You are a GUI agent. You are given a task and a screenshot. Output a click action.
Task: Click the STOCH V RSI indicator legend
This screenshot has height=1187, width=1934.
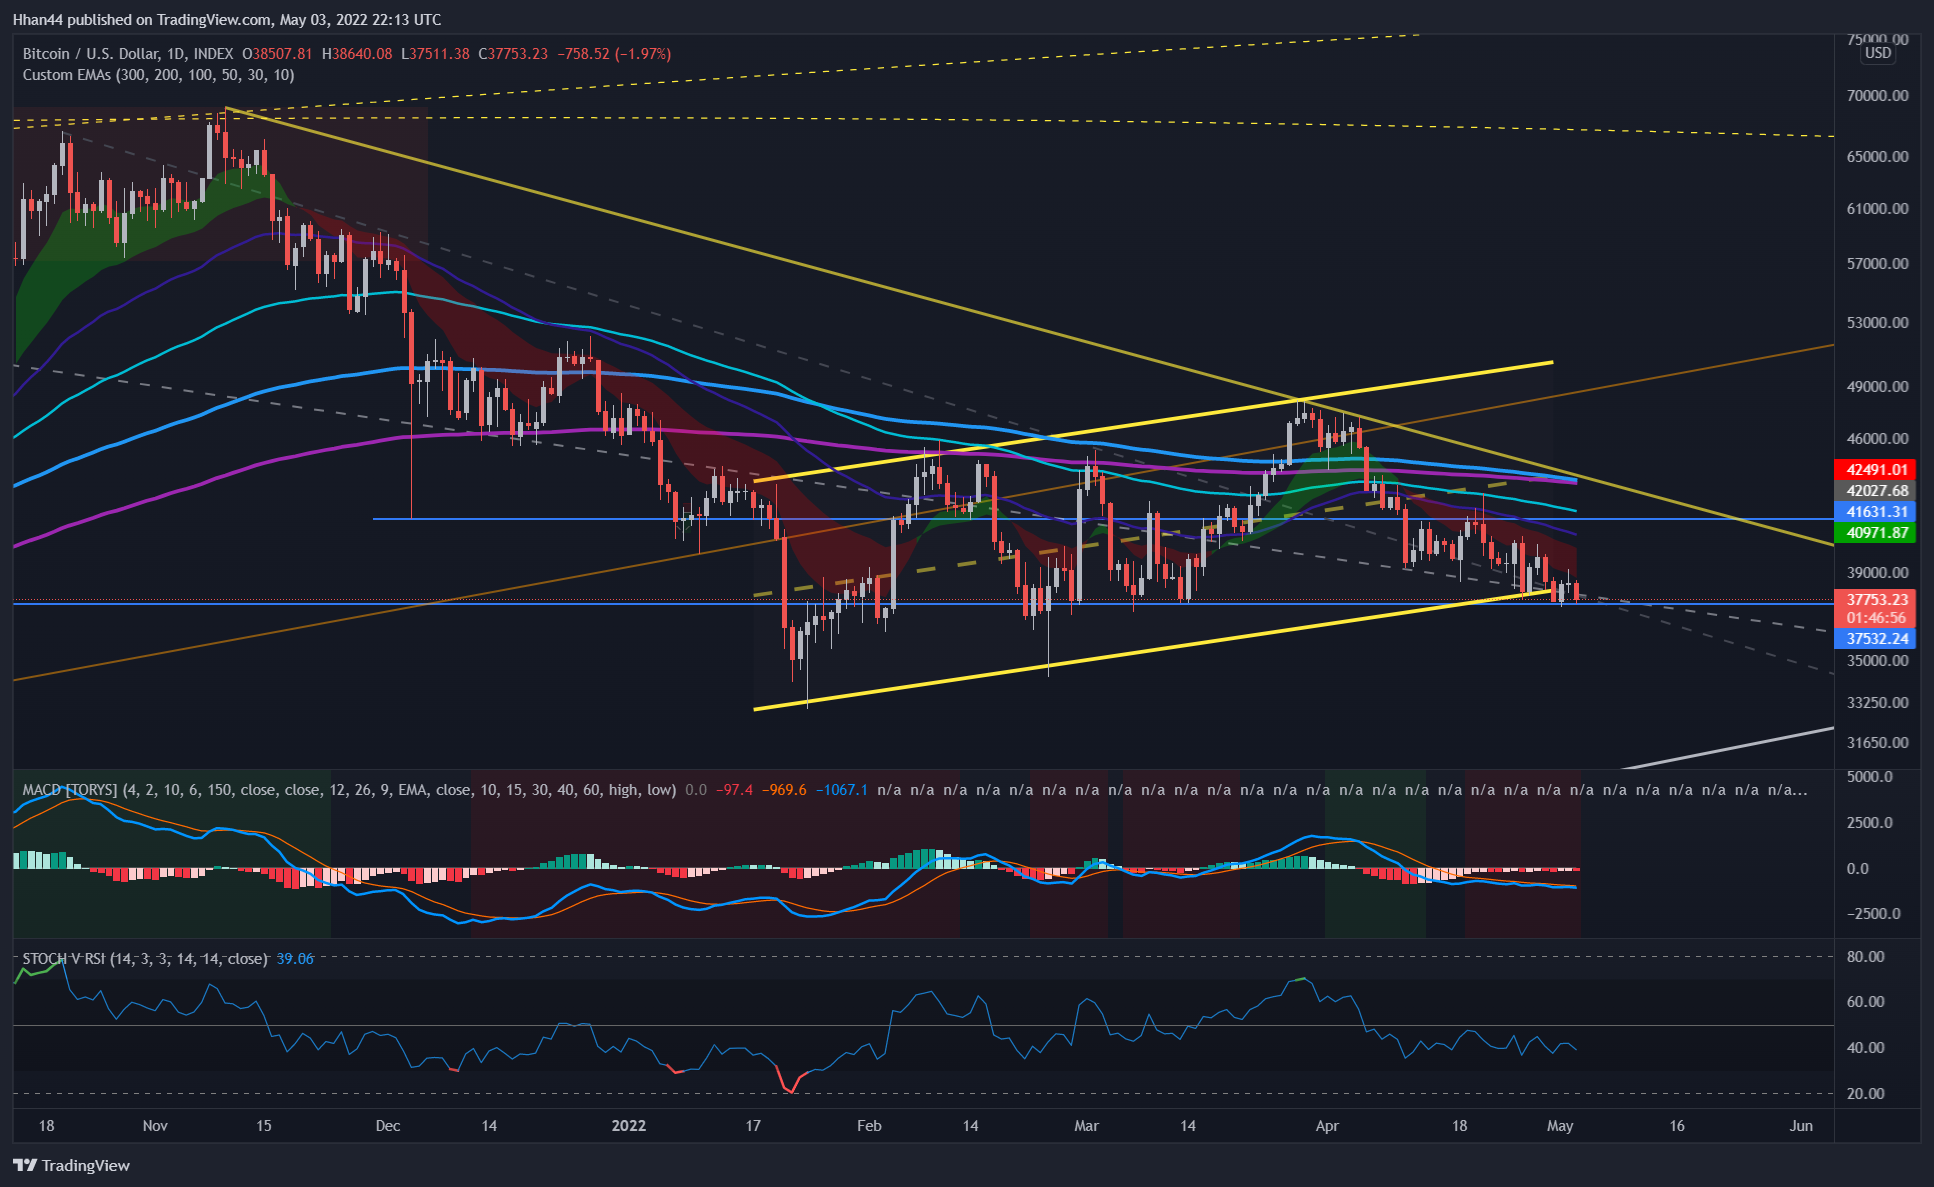pos(145,959)
